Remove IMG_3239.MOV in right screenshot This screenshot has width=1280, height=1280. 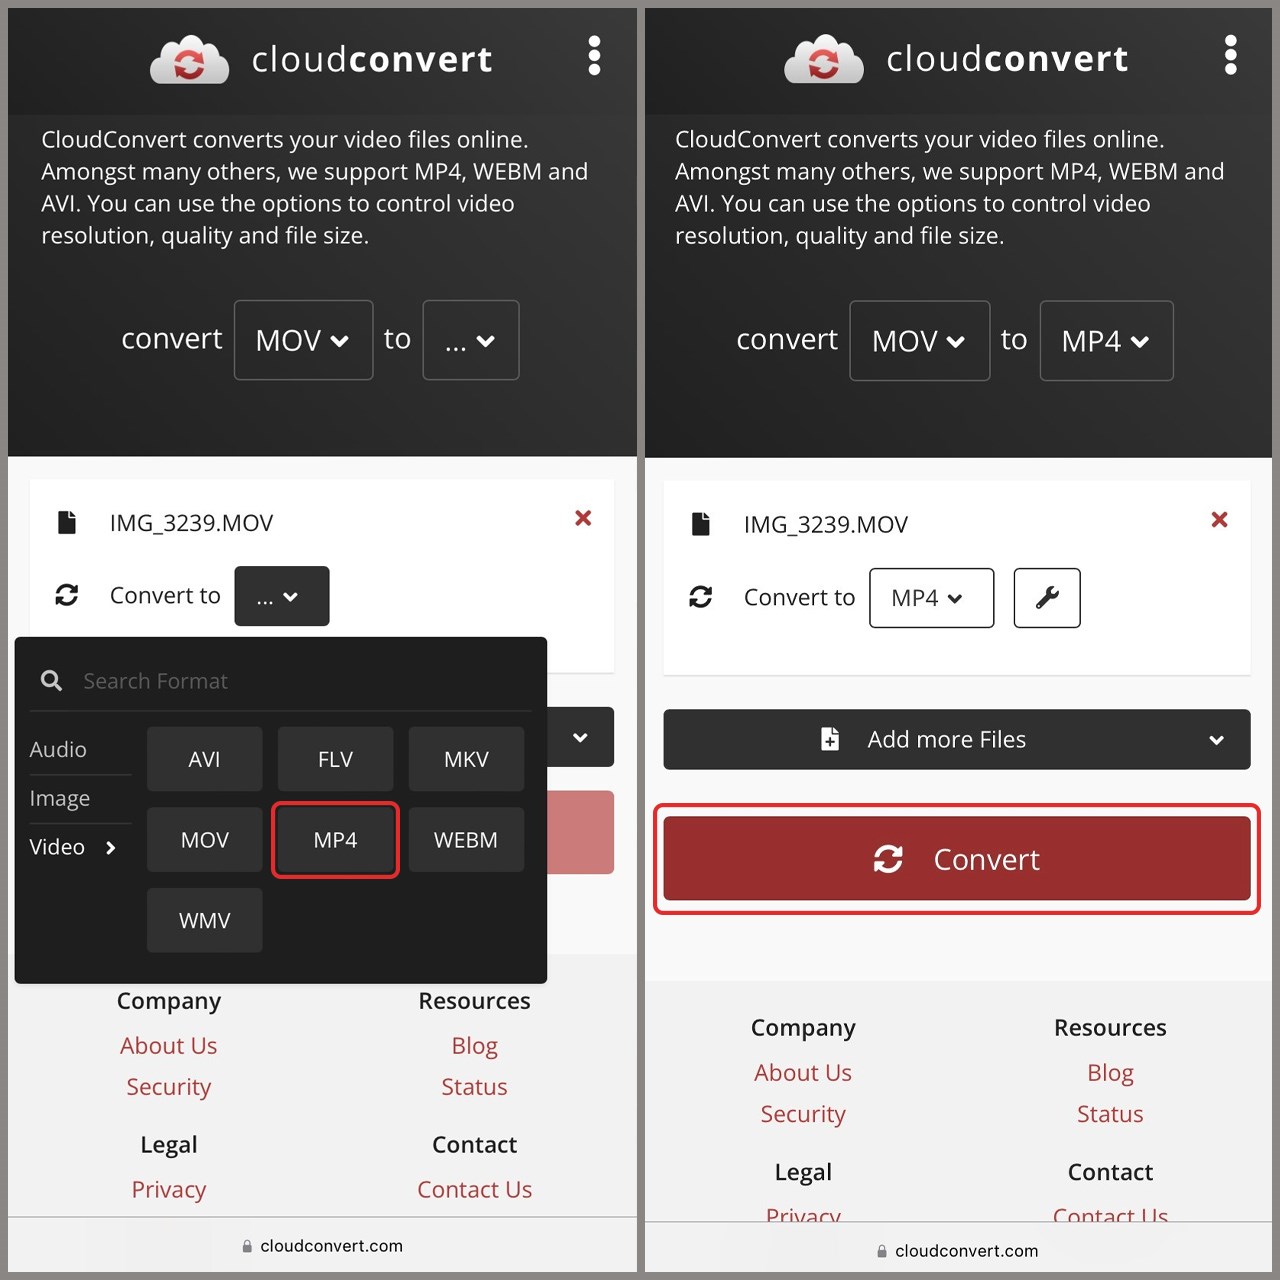[1219, 519]
